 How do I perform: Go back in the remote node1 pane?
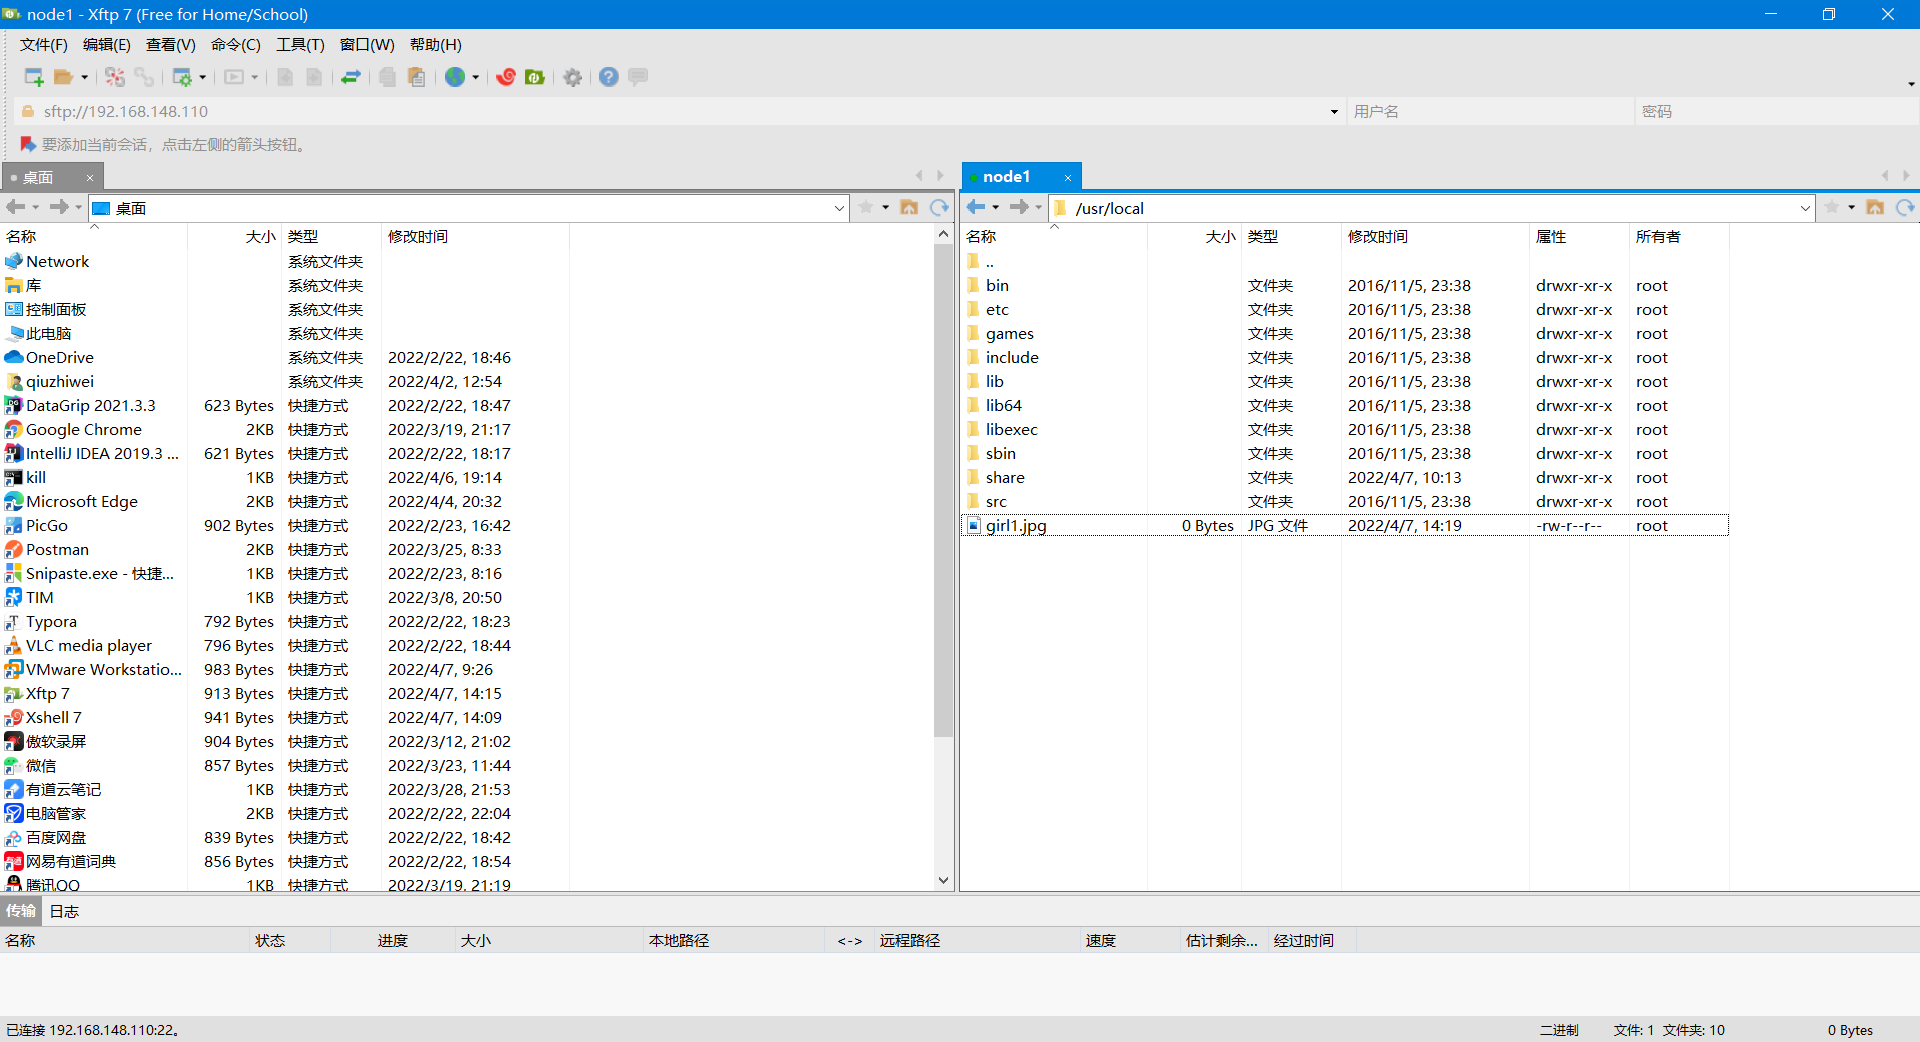click(x=976, y=207)
